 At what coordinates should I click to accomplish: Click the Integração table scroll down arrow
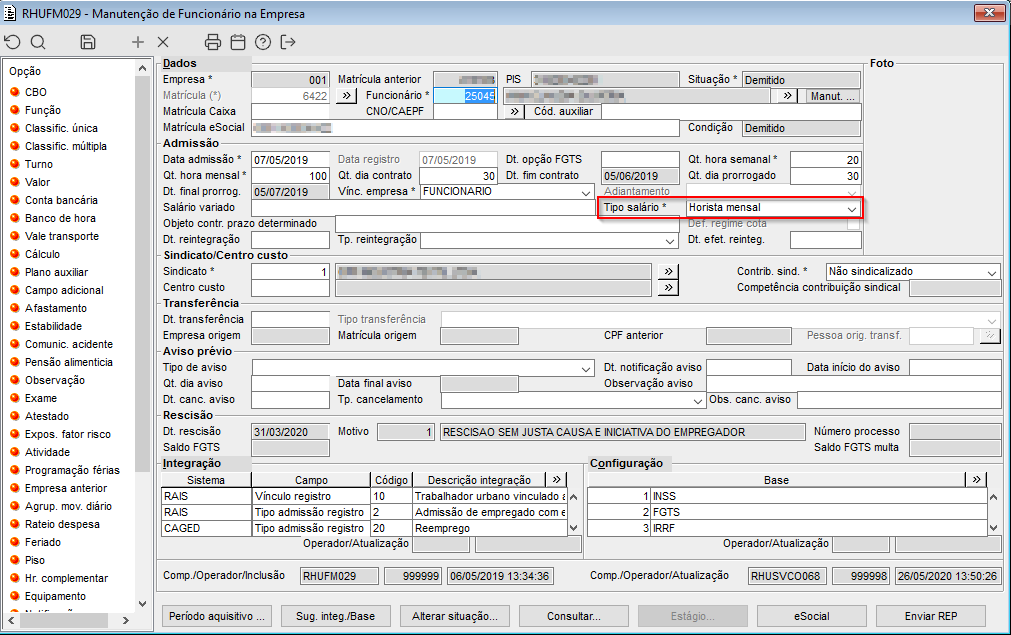(x=573, y=528)
